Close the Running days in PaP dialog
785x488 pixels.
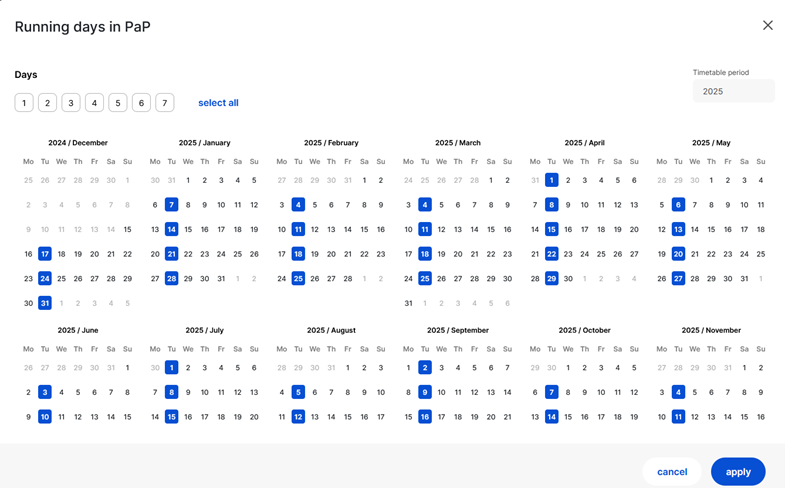coord(767,26)
